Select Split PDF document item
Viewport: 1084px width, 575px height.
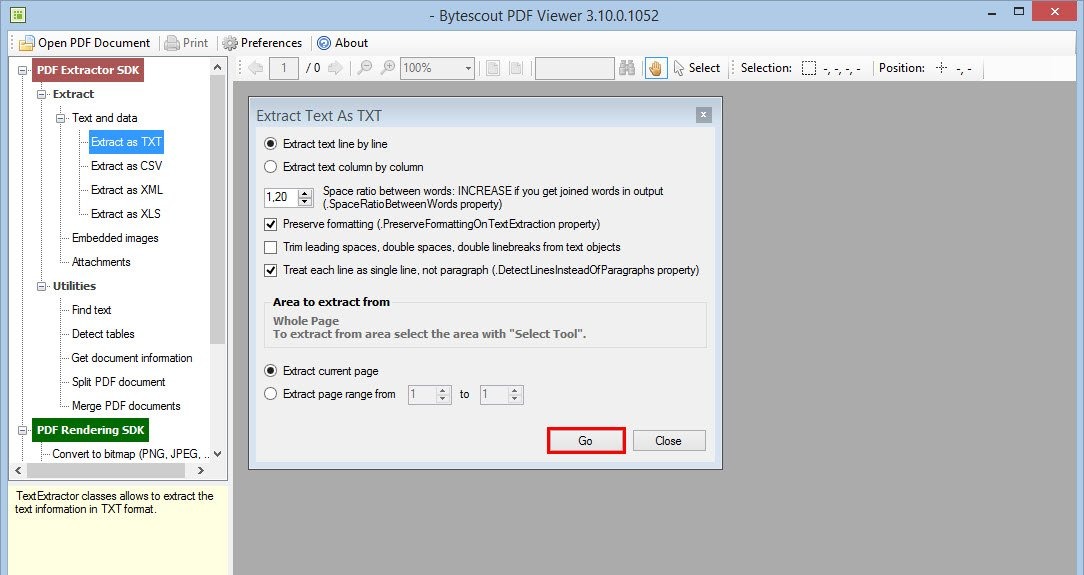pos(118,381)
